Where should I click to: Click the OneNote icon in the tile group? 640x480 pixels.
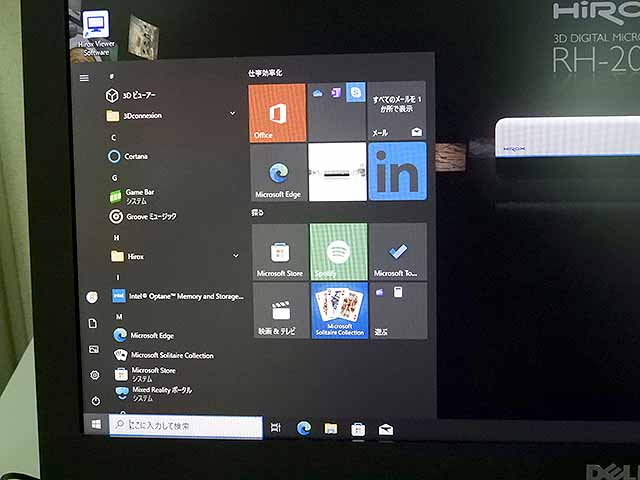click(x=336, y=93)
